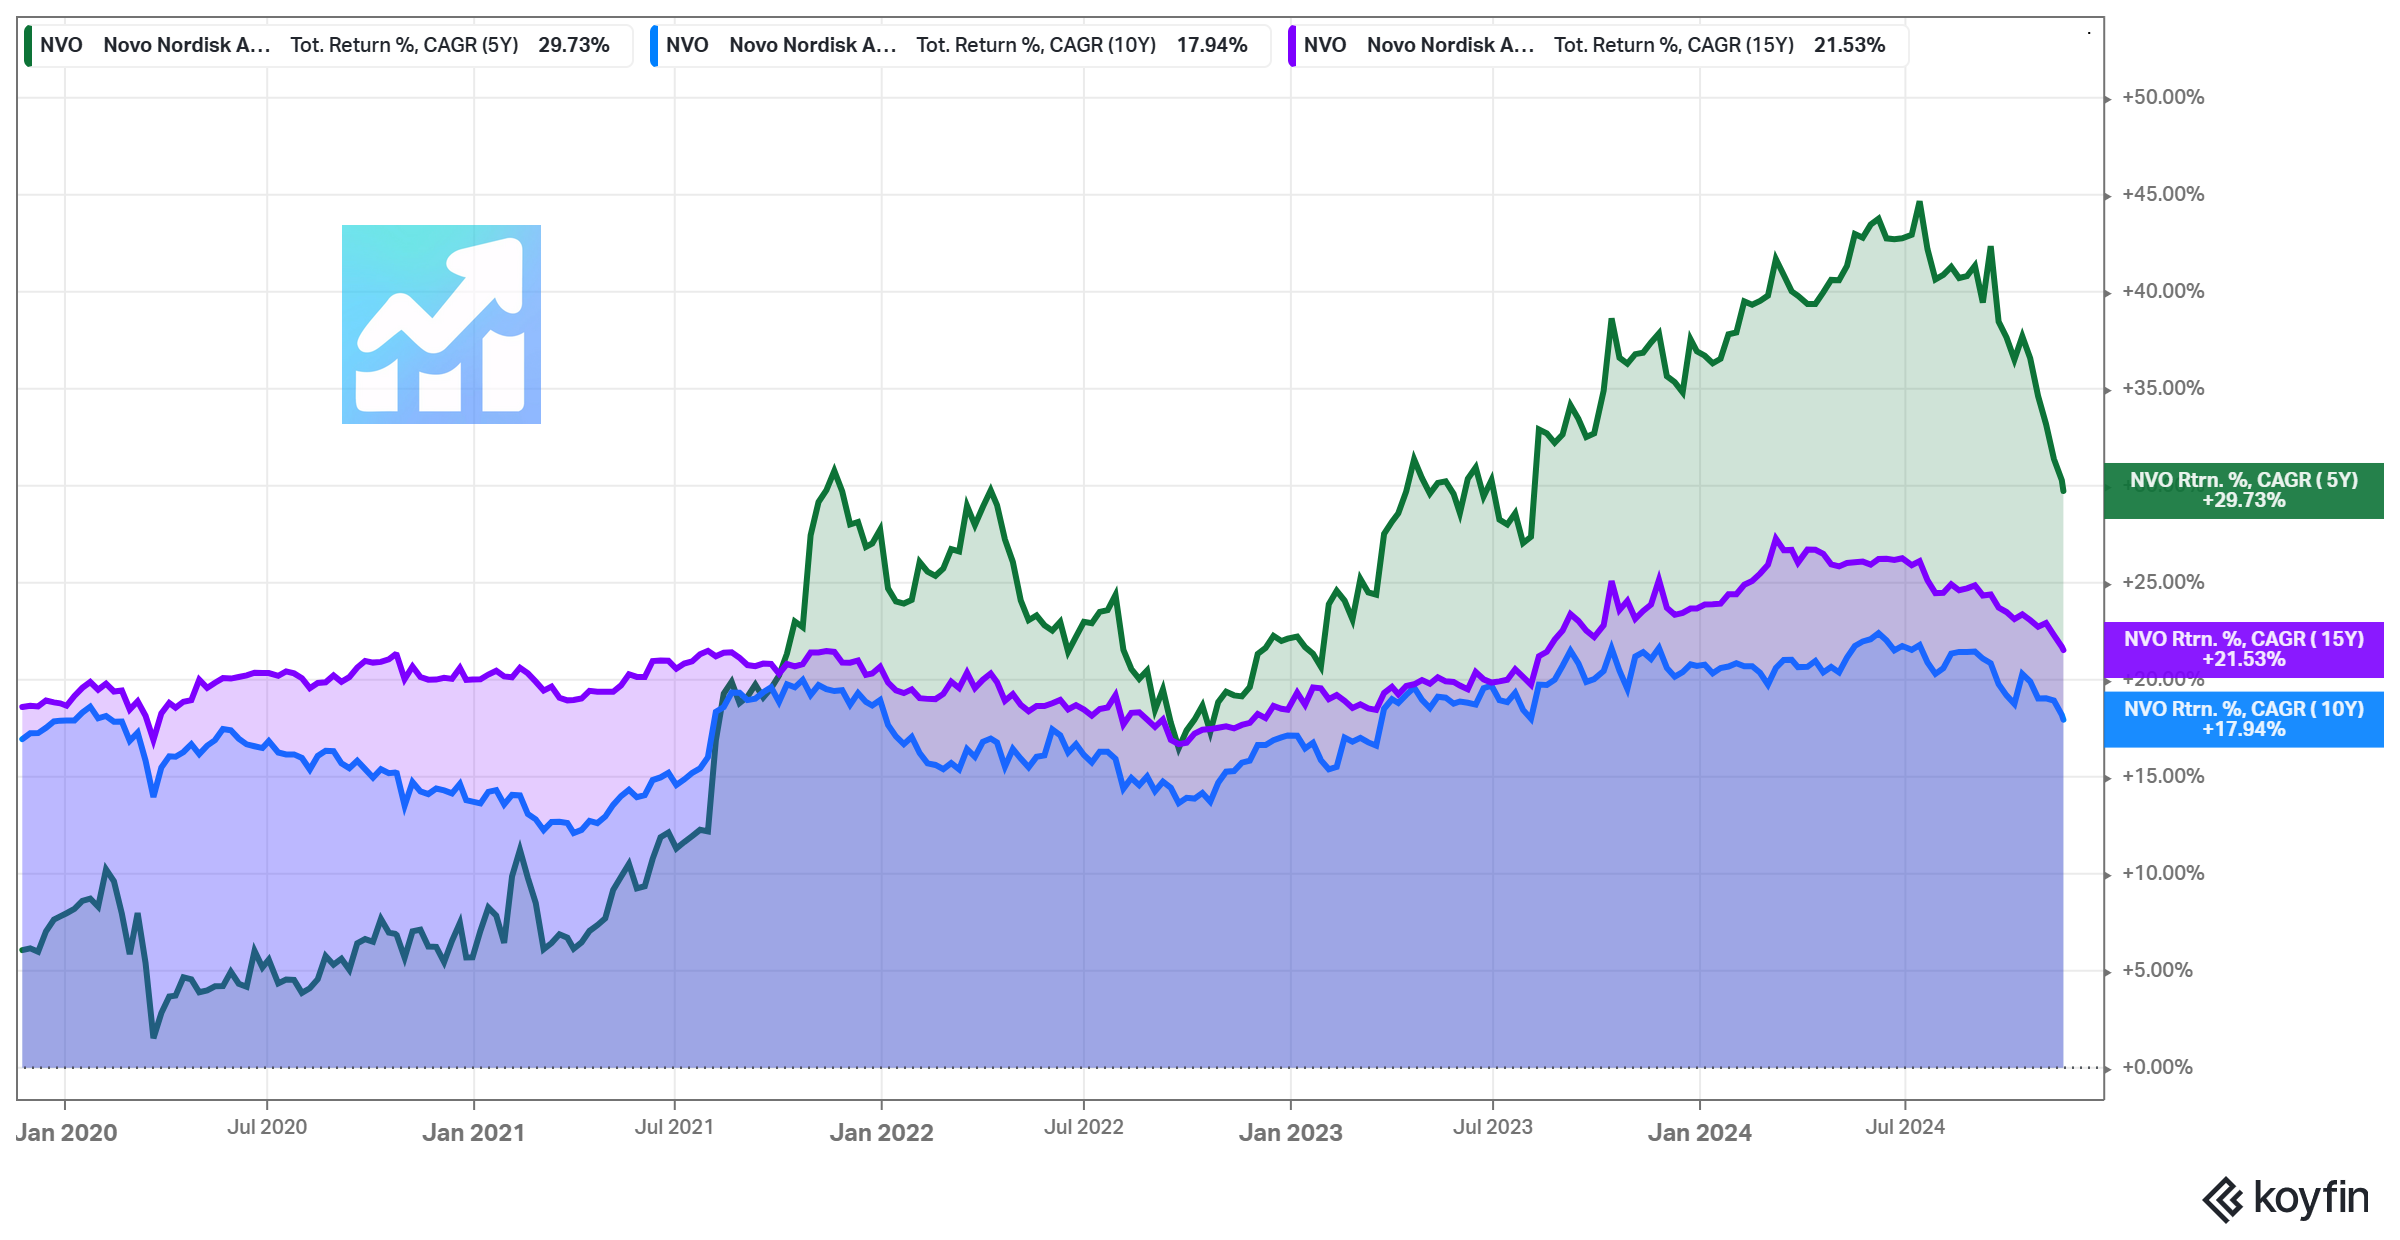Image resolution: width=2400 pixels, height=1240 pixels.
Task: Click the Jan 2024 axis label
Action: [1700, 1133]
